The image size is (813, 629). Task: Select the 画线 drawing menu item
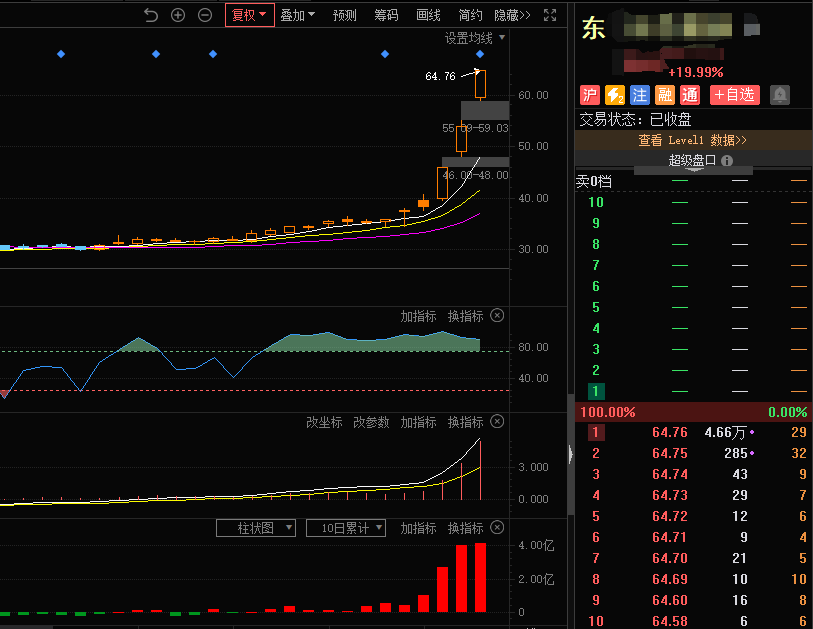[x=428, y=15]
